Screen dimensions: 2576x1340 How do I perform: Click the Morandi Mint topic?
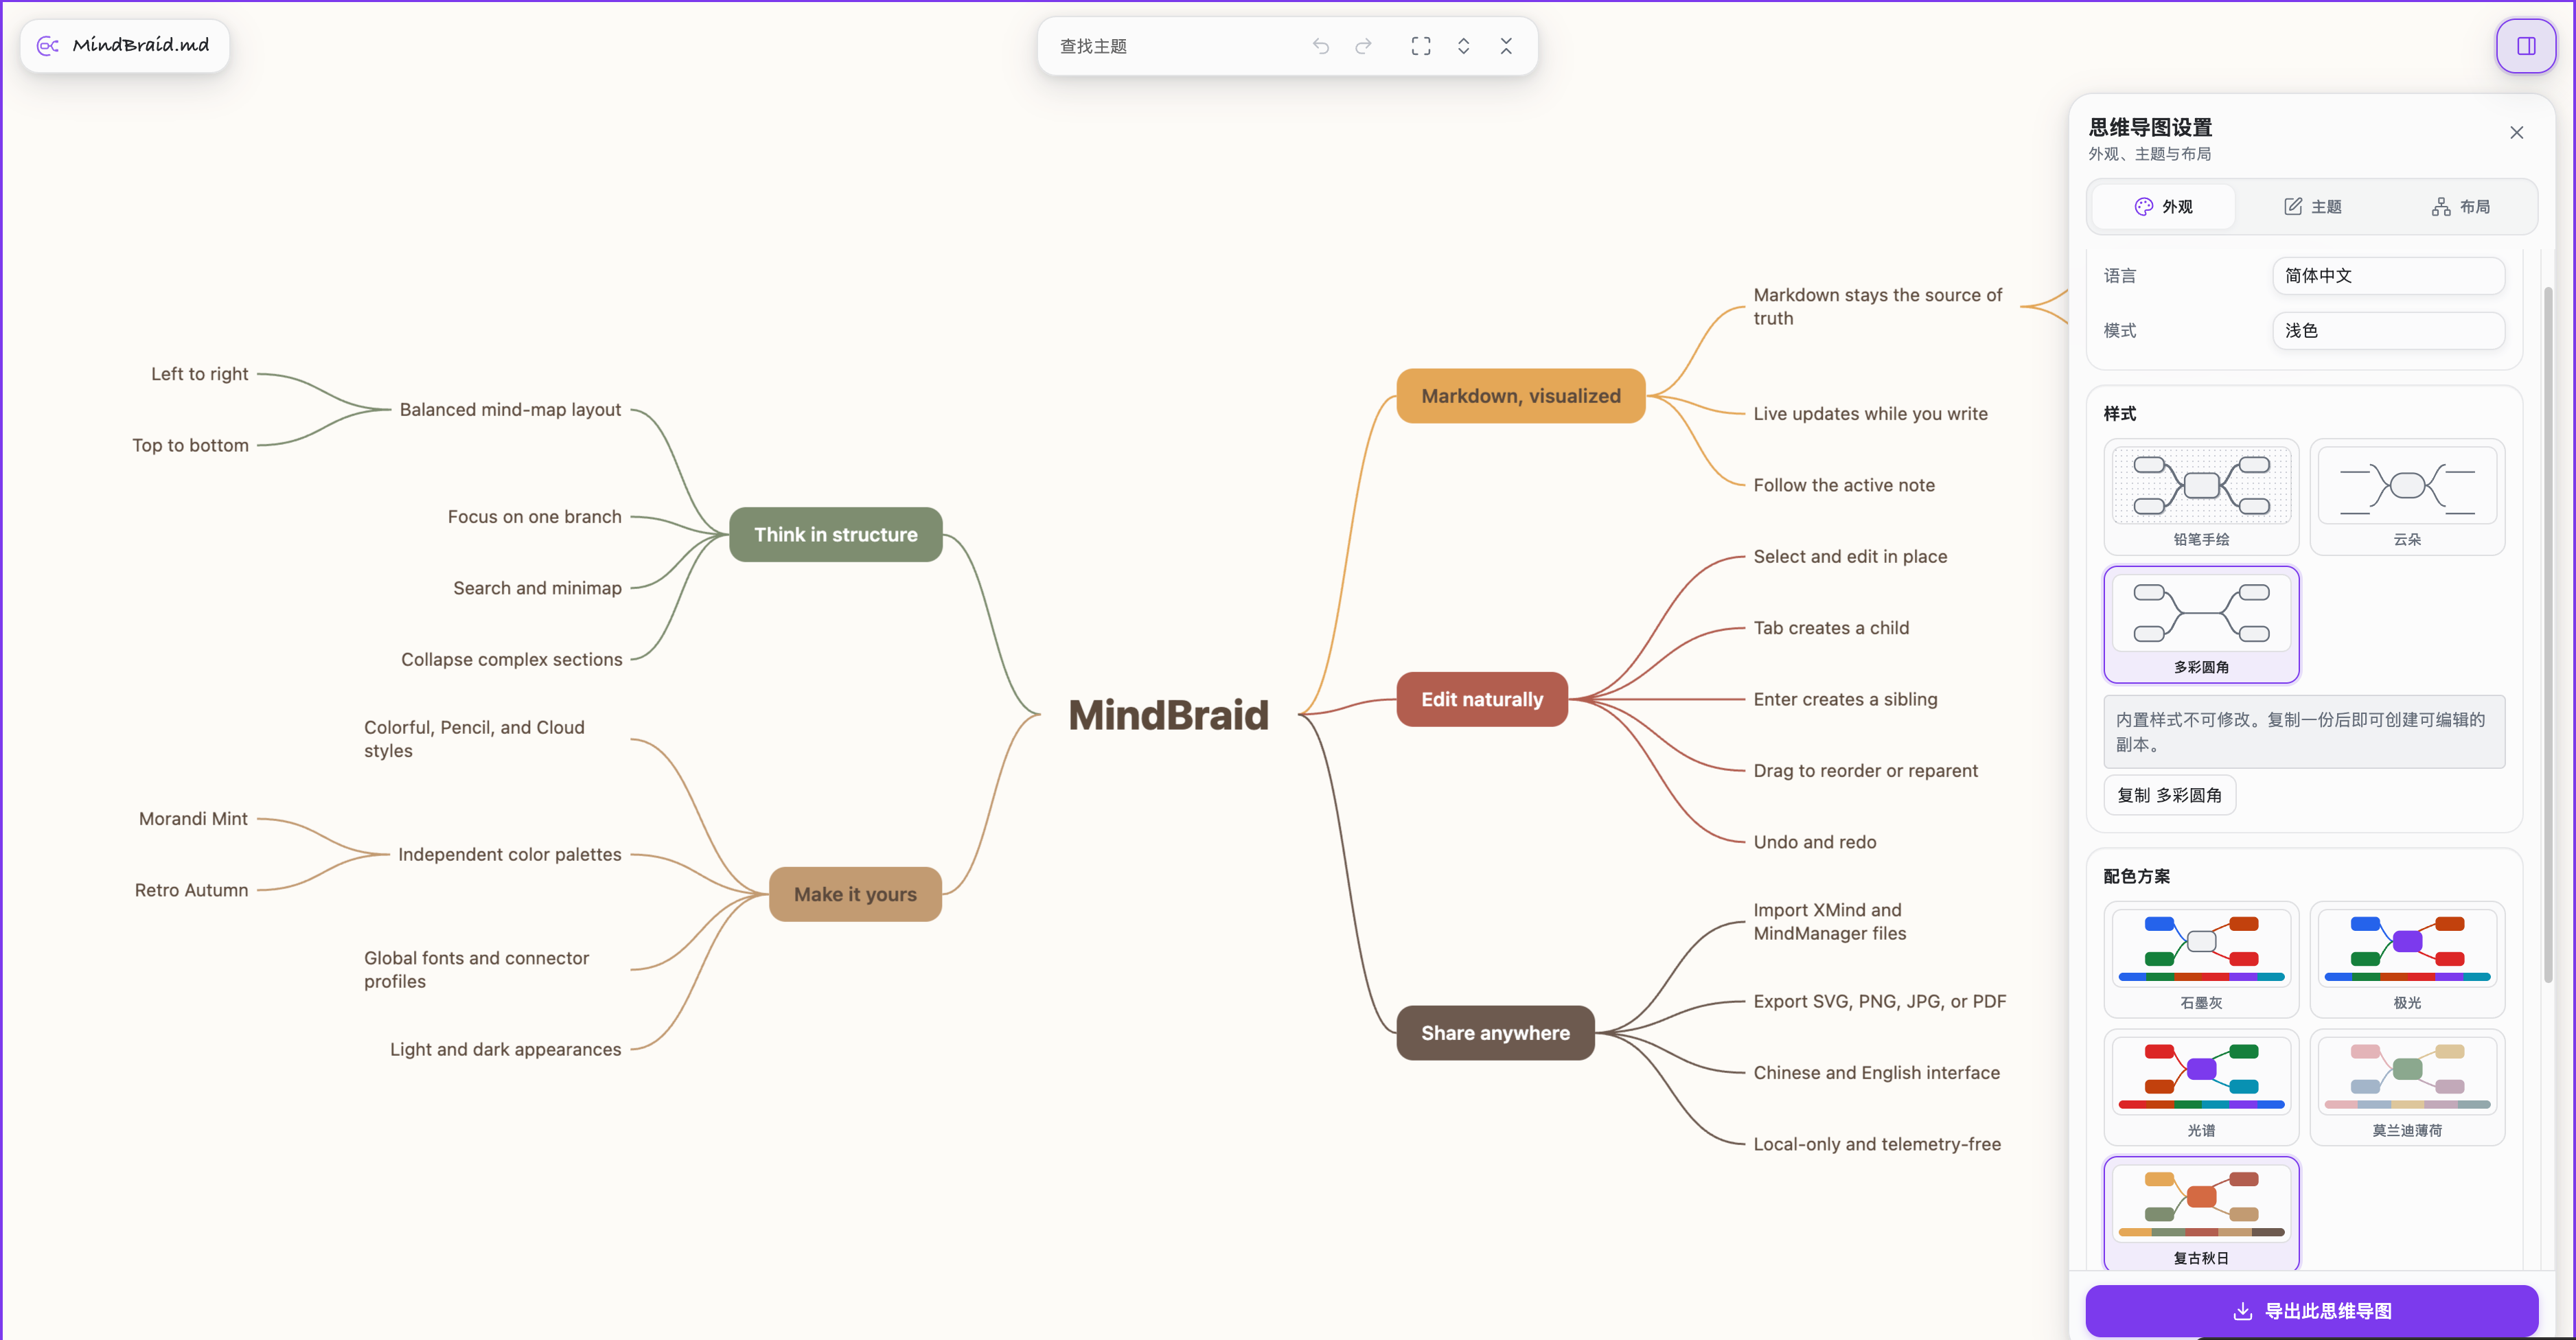[193, 818]
